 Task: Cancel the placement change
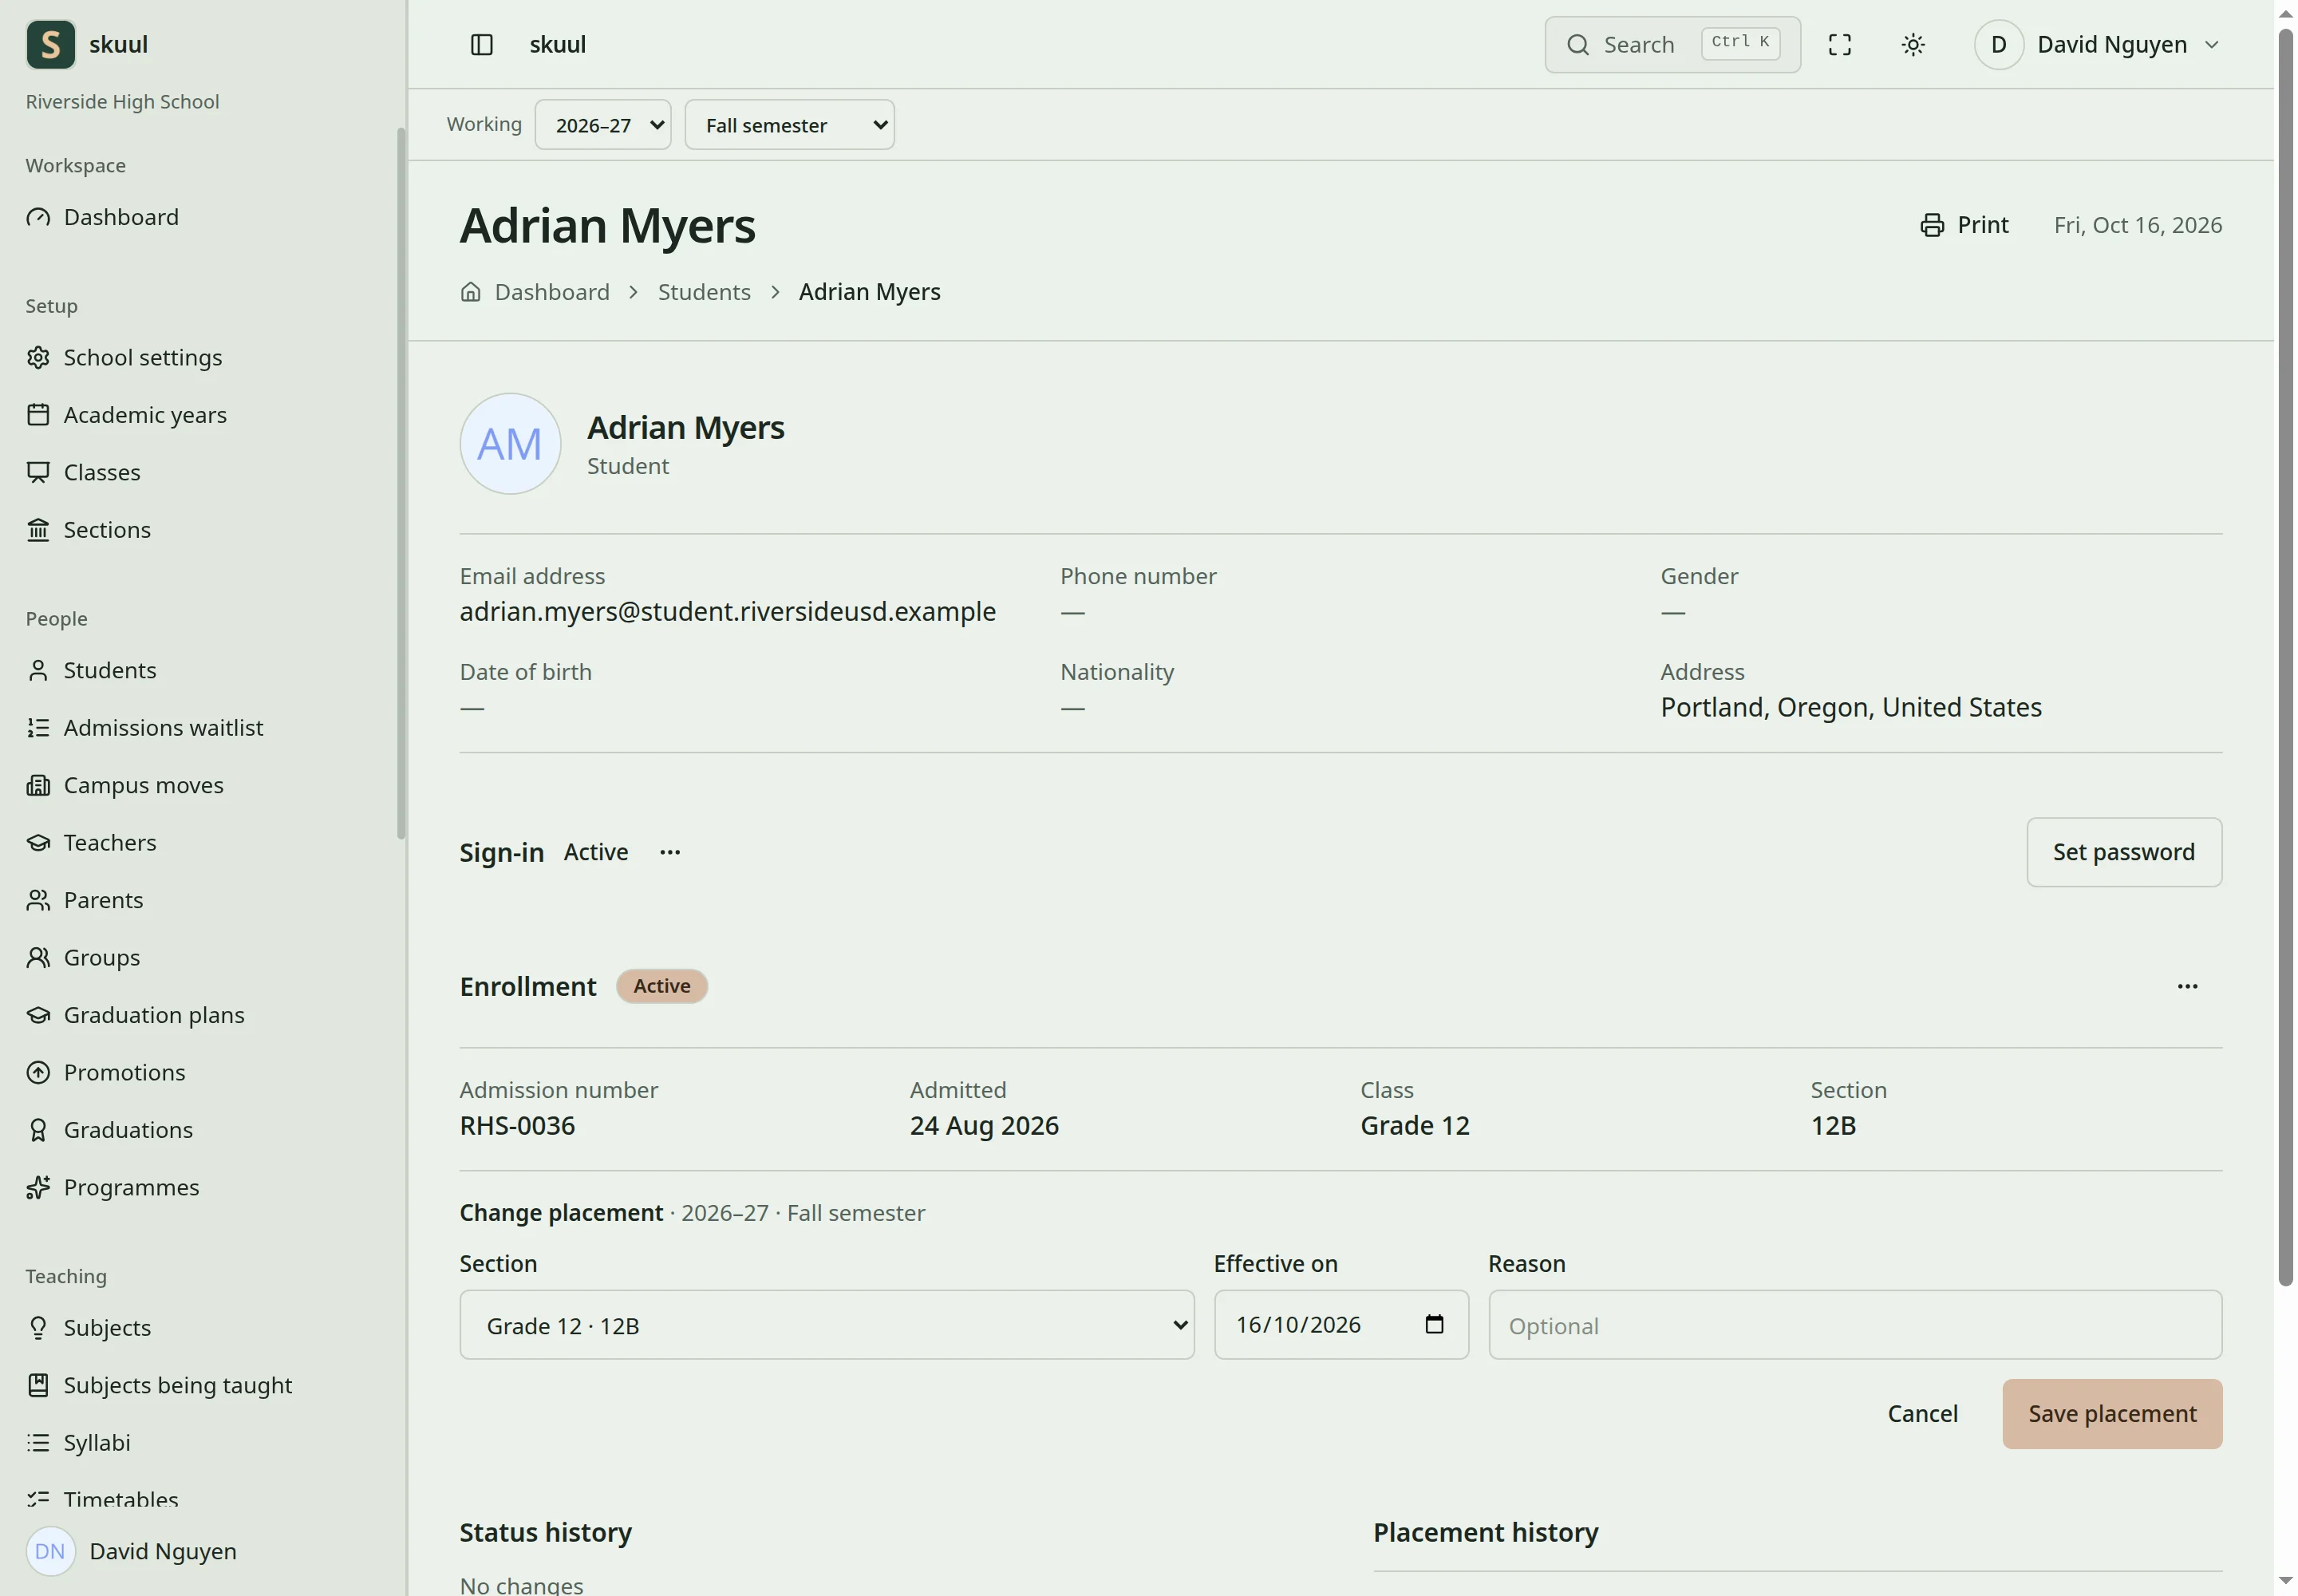click(1922, 1413)
